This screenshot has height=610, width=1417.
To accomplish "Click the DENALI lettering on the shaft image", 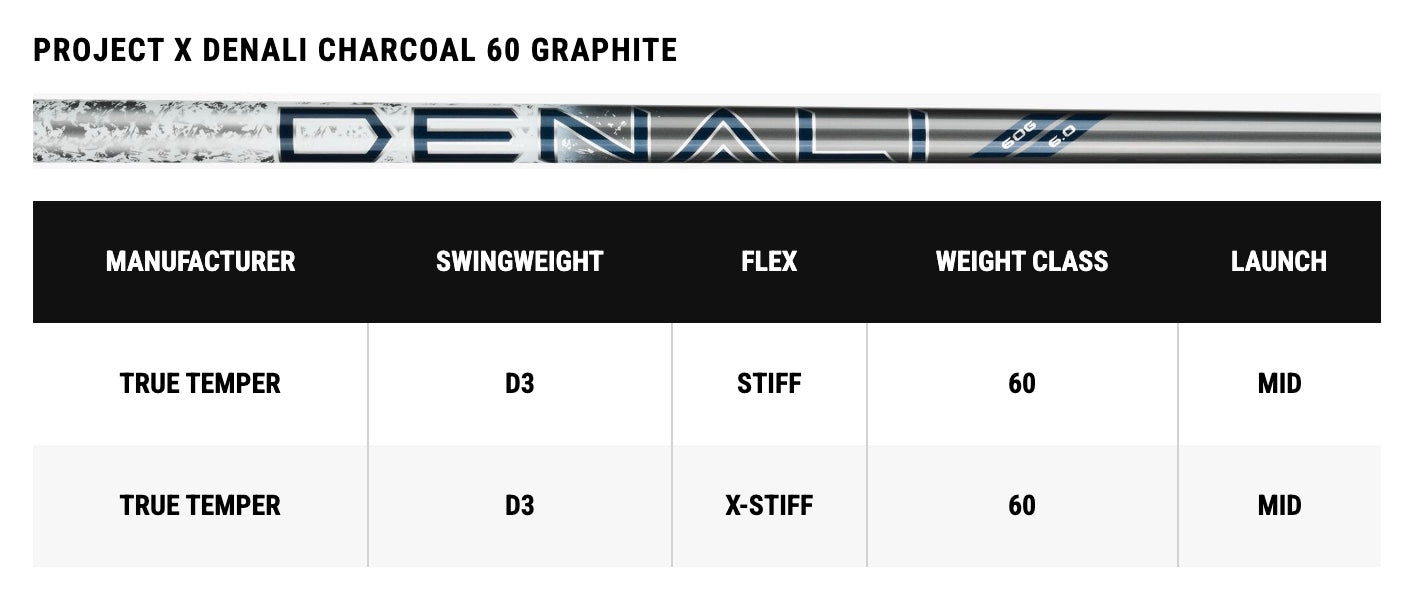I will pyautogui.click(x=600, y=135).
